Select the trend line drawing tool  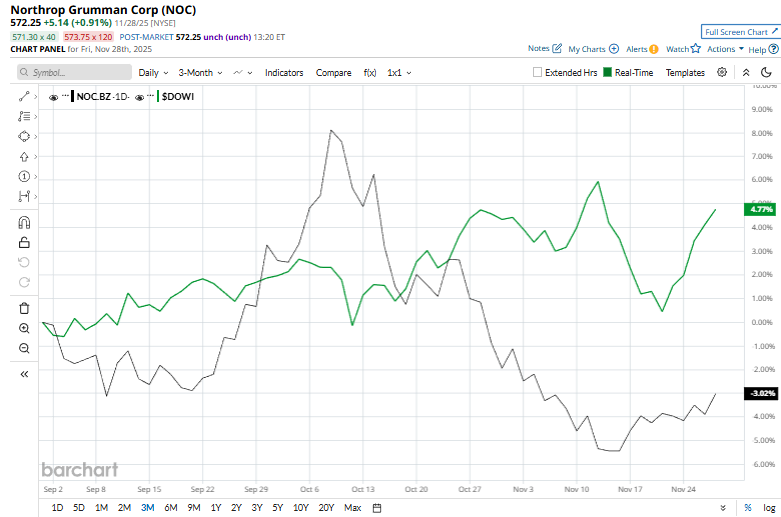click(x=24, y=97)
